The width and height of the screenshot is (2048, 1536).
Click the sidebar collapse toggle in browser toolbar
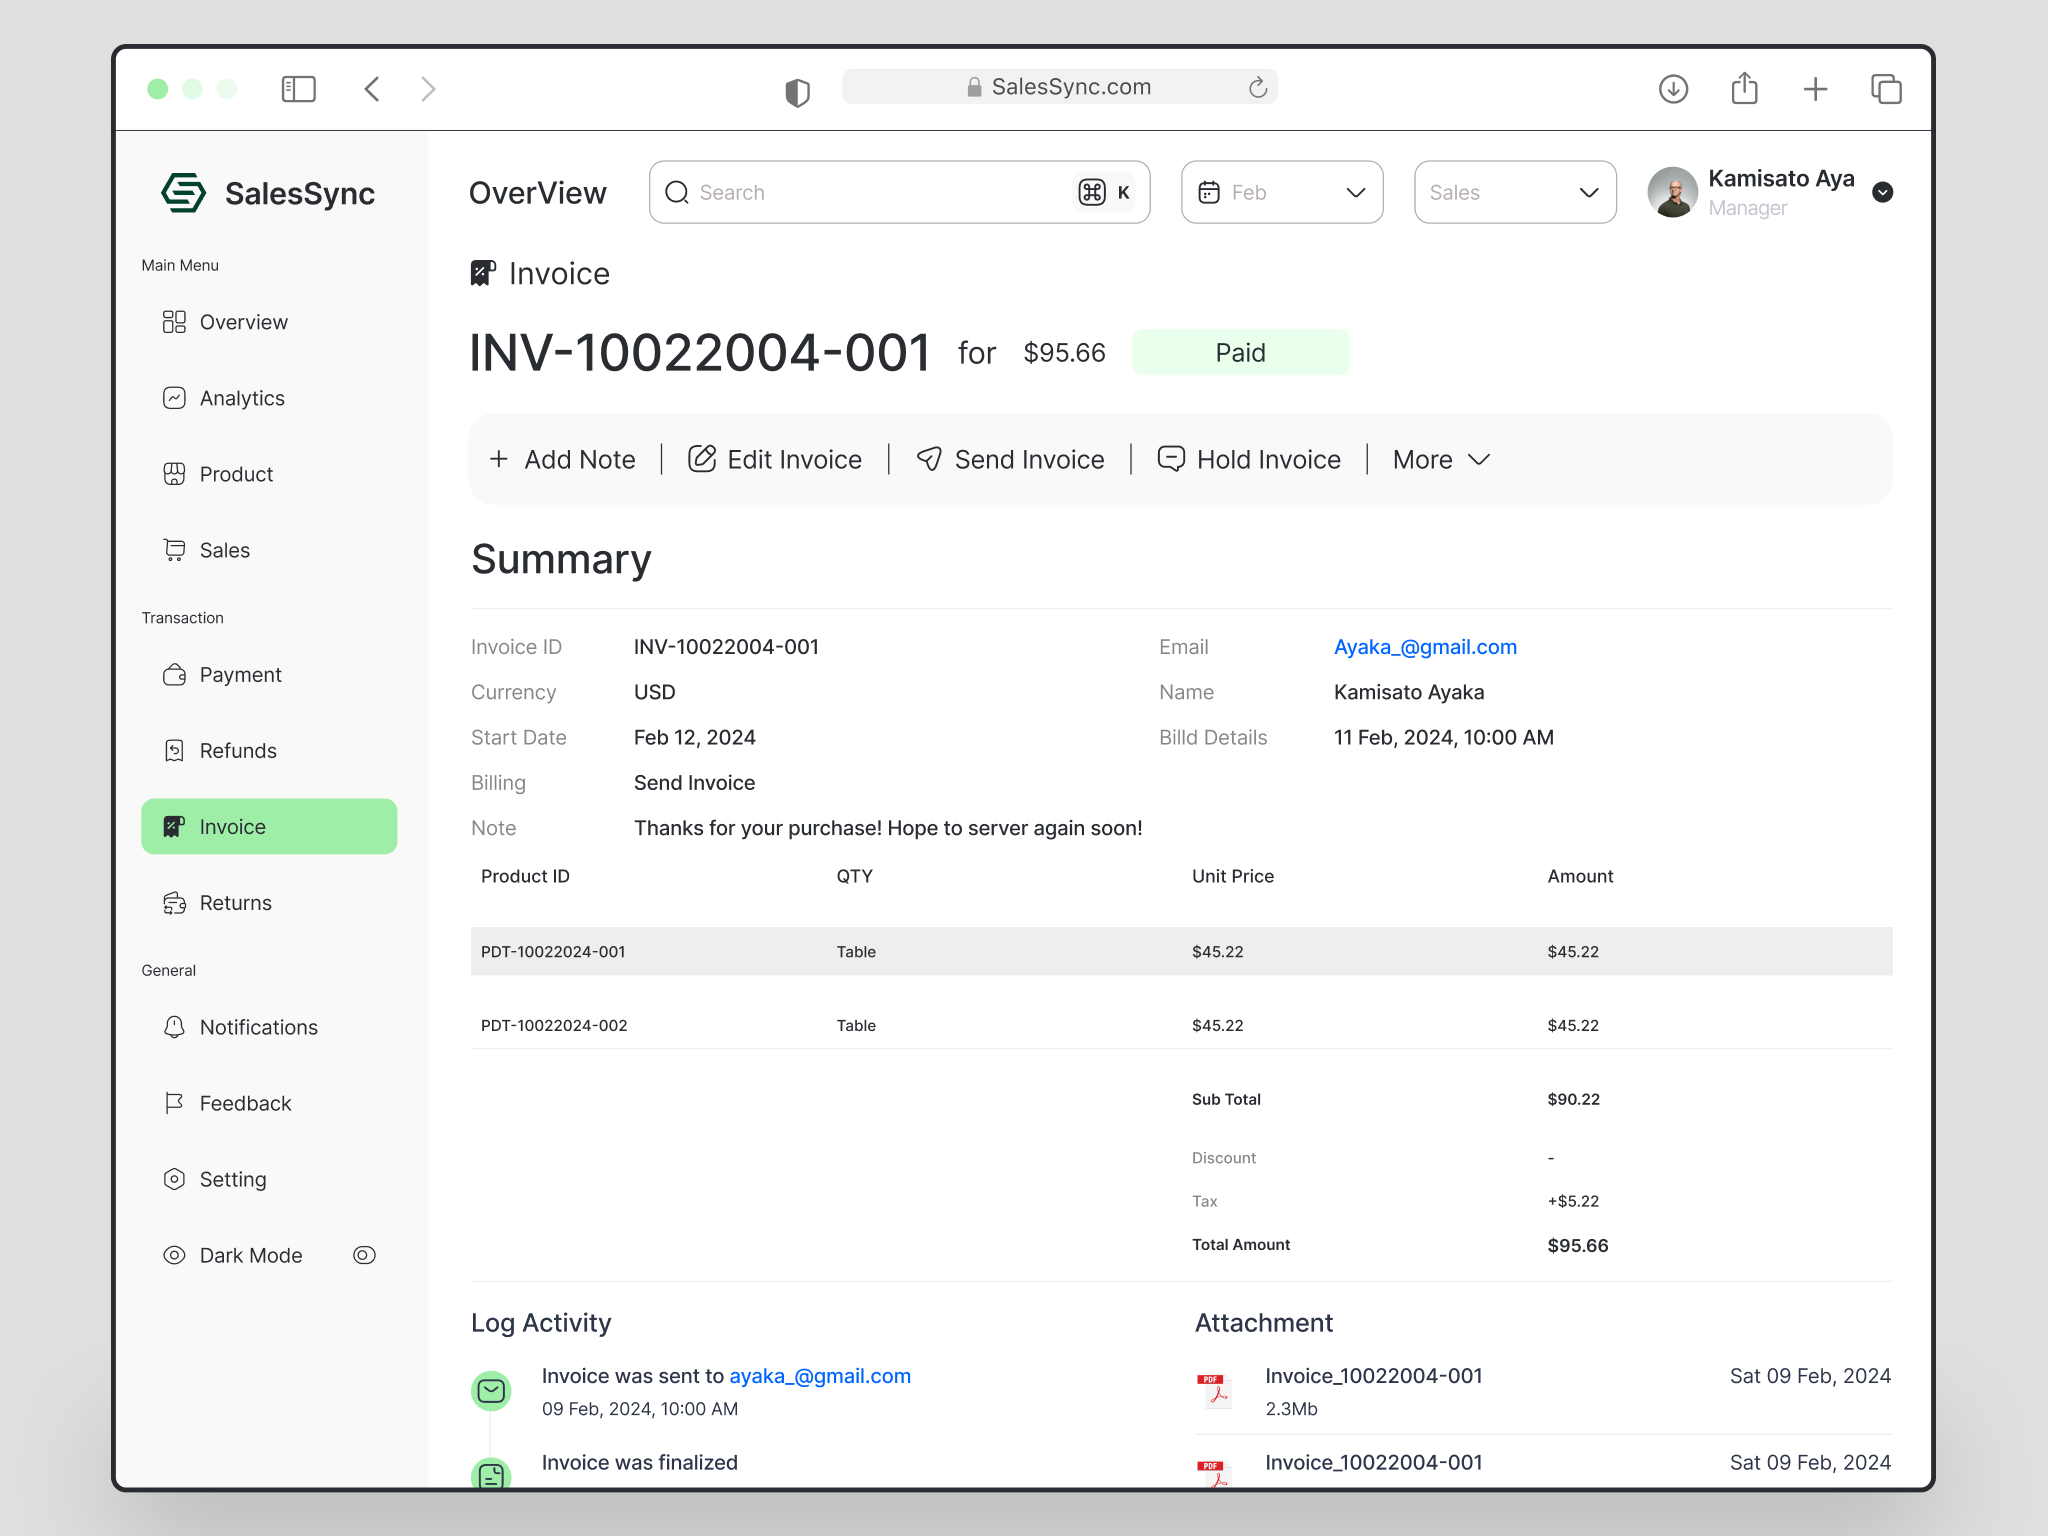(298, 89)
